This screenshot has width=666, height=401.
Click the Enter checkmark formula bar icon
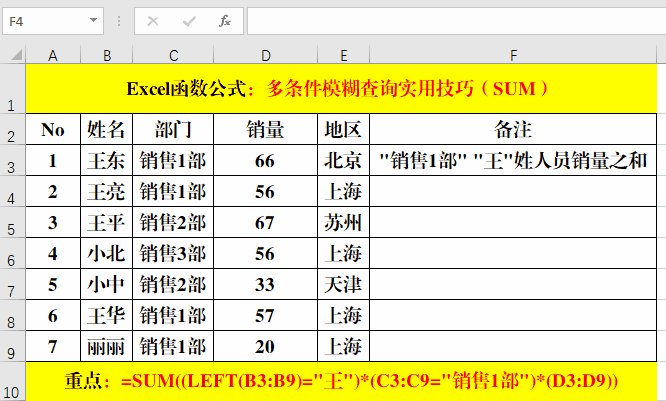(189, 21)
